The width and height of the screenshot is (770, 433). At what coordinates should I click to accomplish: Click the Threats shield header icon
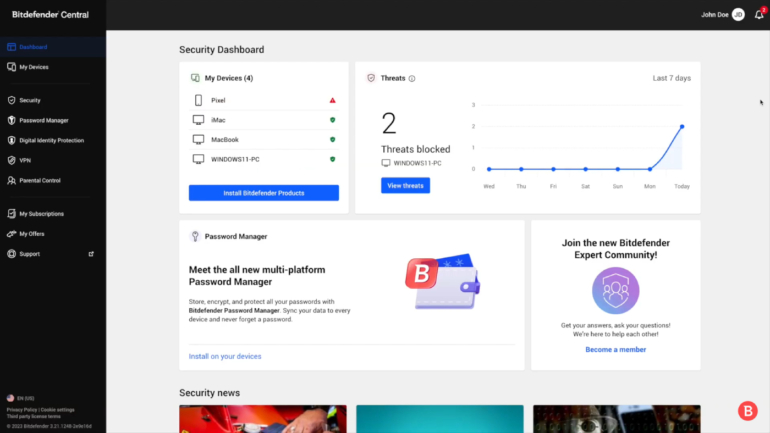pos(371,78)
